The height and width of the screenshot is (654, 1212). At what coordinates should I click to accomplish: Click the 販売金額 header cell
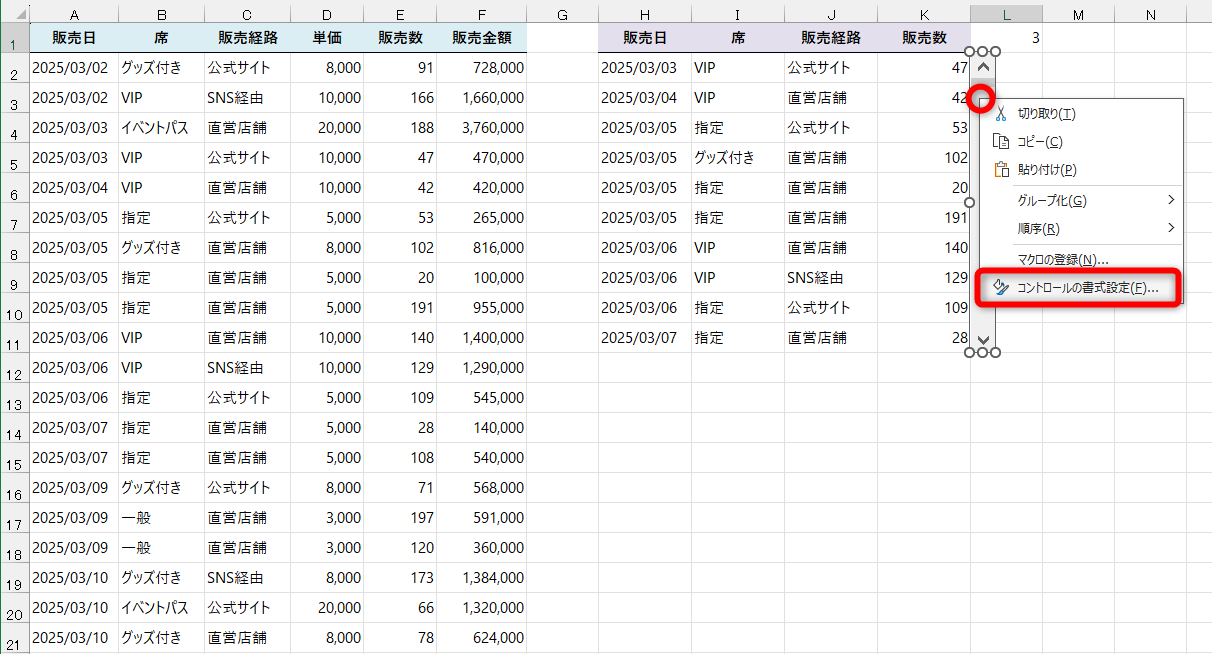[x=482, y=38]
